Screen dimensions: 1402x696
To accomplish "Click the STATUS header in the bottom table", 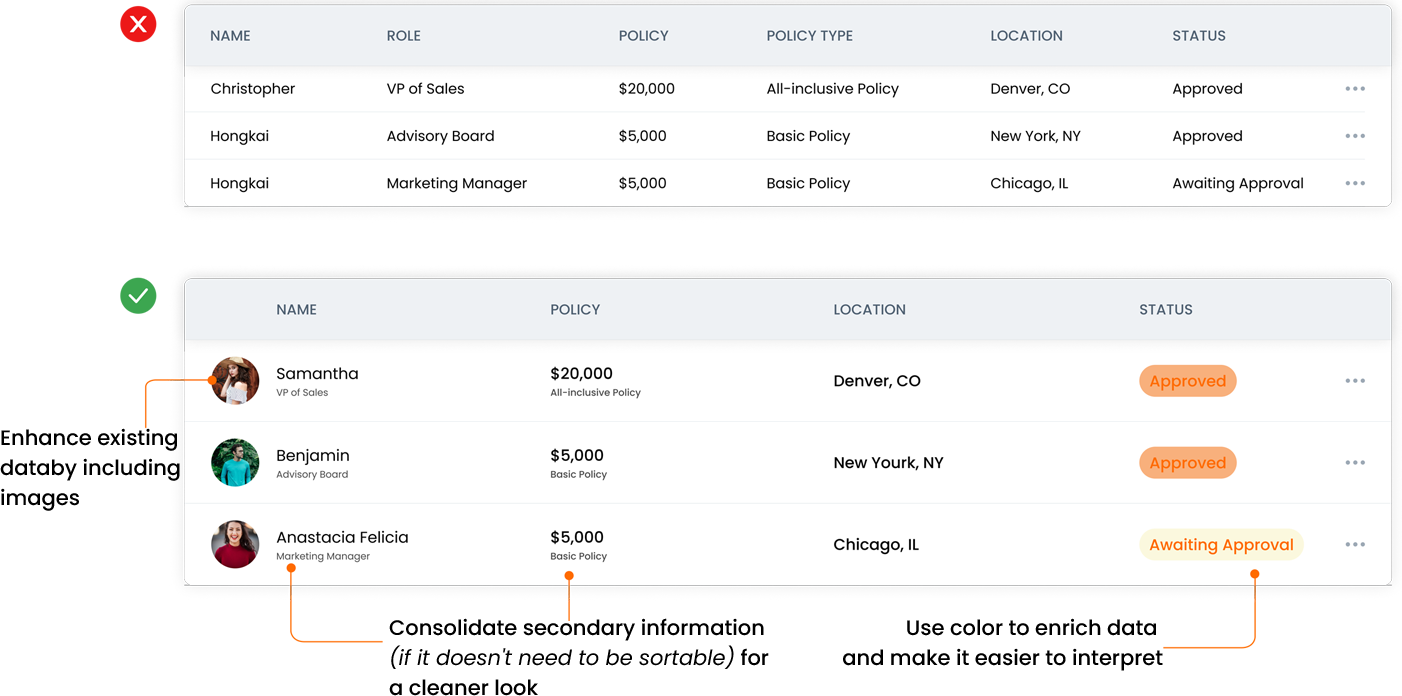I will coord(1165,310).
